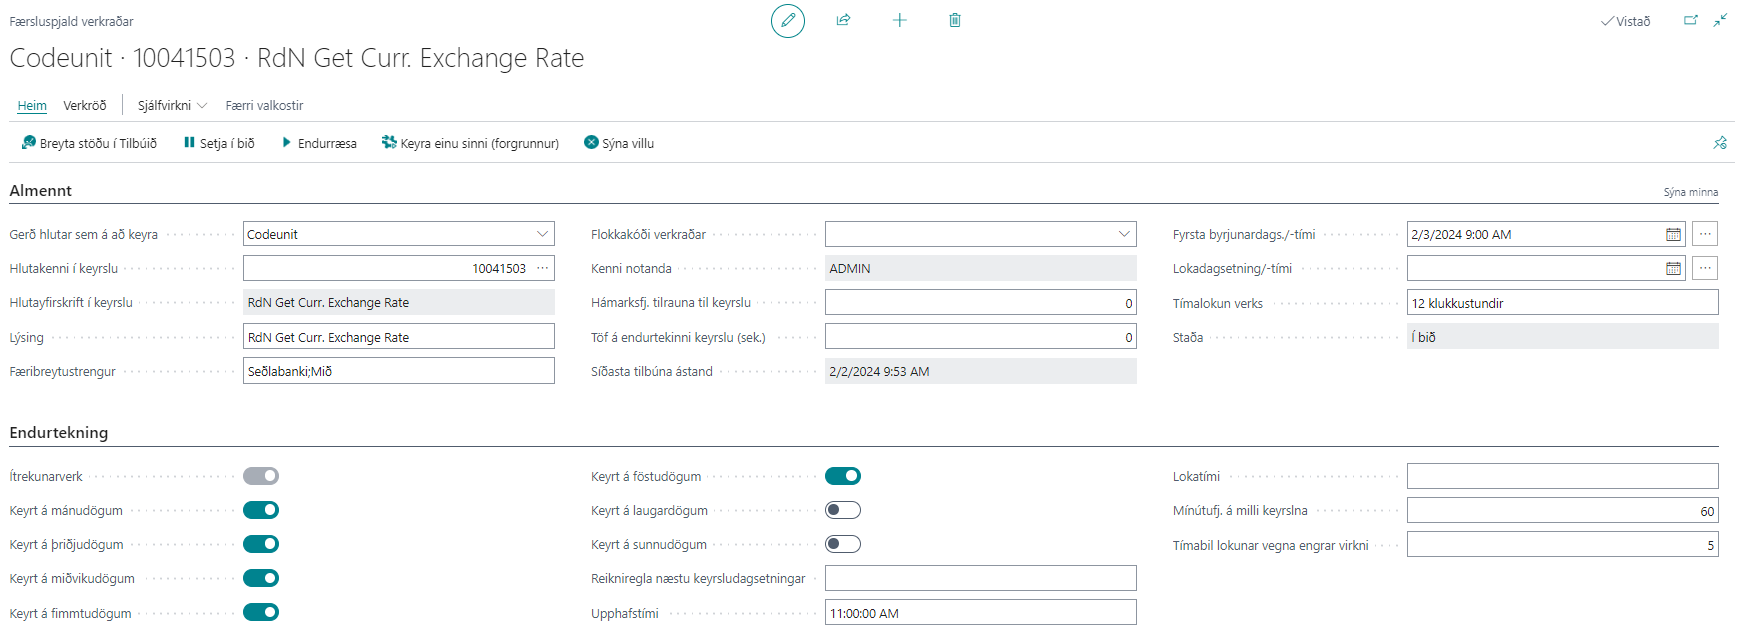The image size is (1737, 635).
Task: Click the share icon at top
Action: coord(843,21)
